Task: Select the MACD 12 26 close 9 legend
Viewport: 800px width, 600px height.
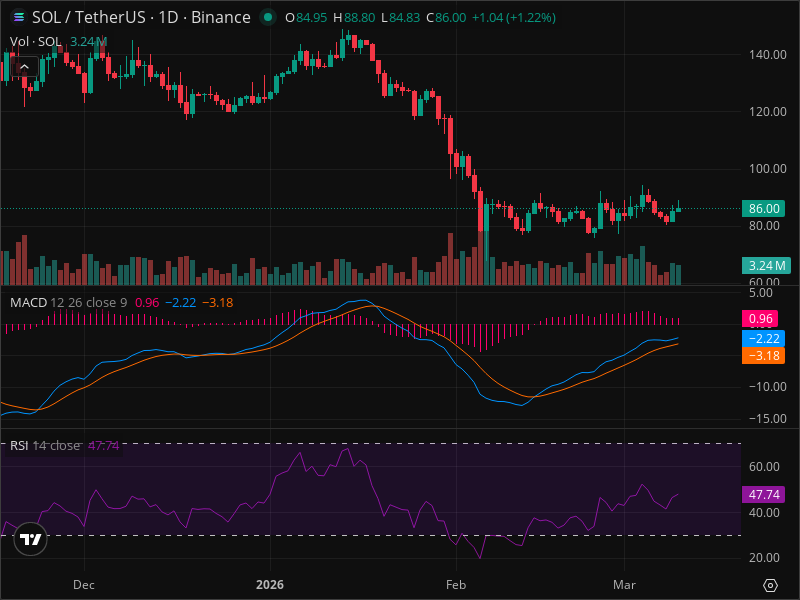Action: click(68, 303)
